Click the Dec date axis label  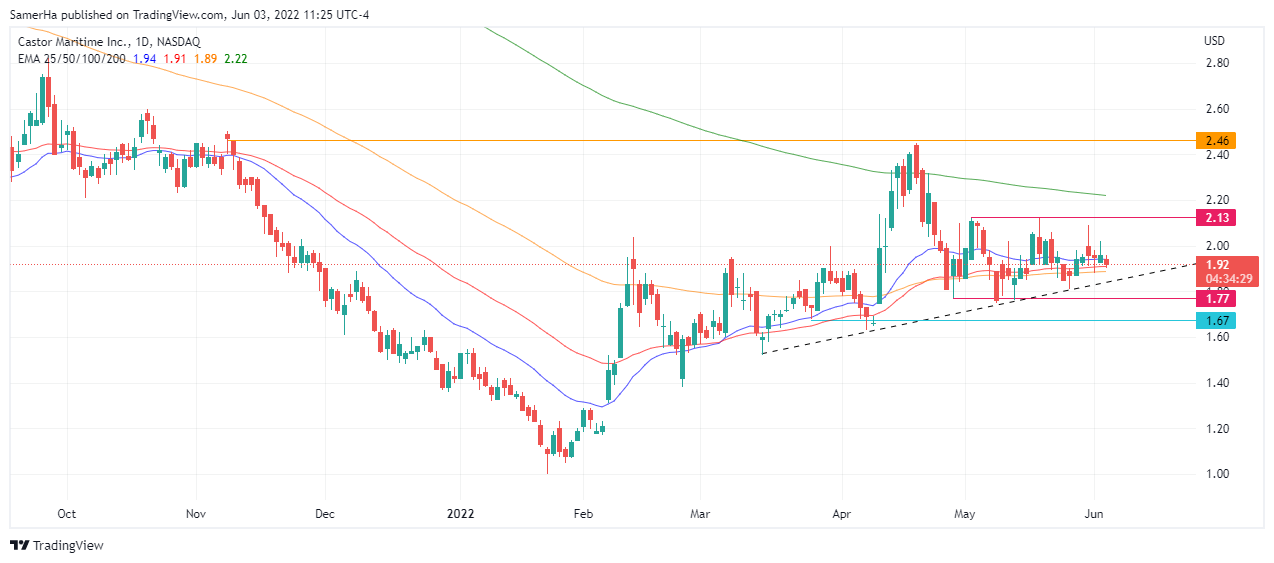pyautogui.click(x=325, y=514)
